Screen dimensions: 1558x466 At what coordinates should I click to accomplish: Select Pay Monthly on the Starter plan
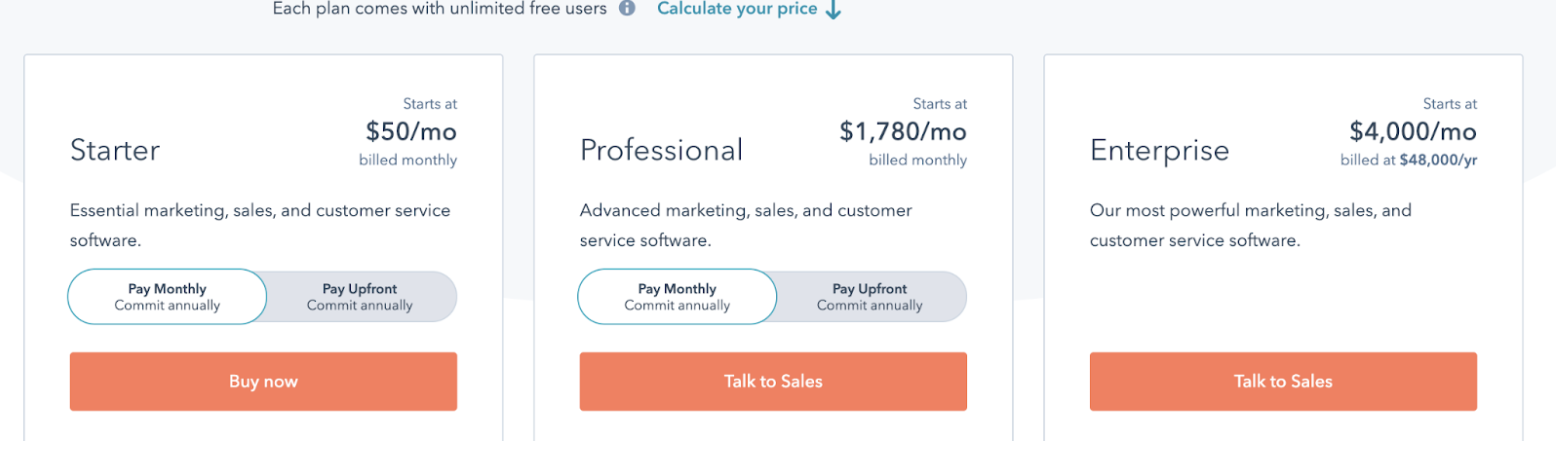(x=167, y=297)
